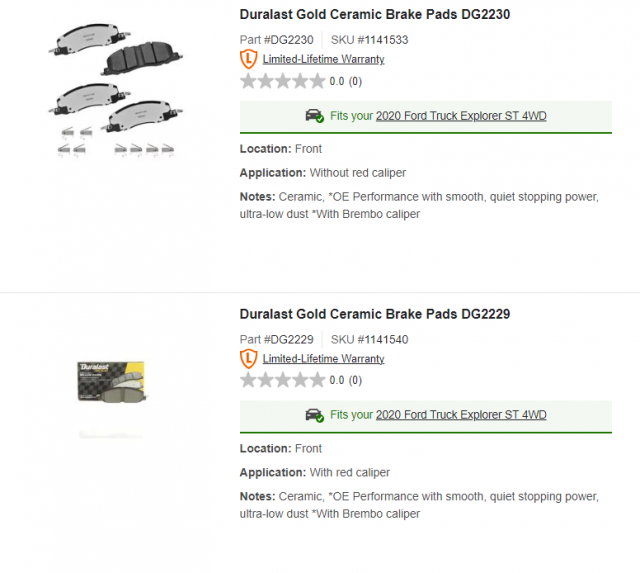Open 2020 Ford Truck Explorer link under DG2230

click(461, 116)
